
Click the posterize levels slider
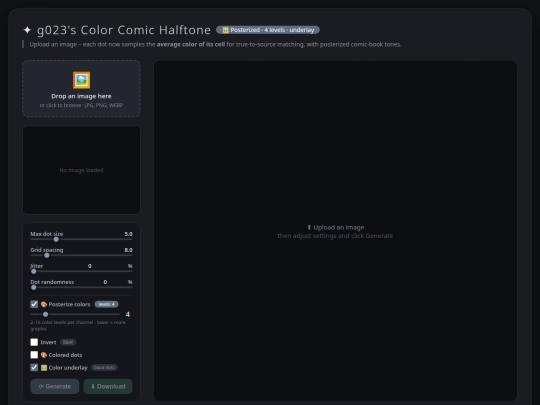[x=75, y=314]
